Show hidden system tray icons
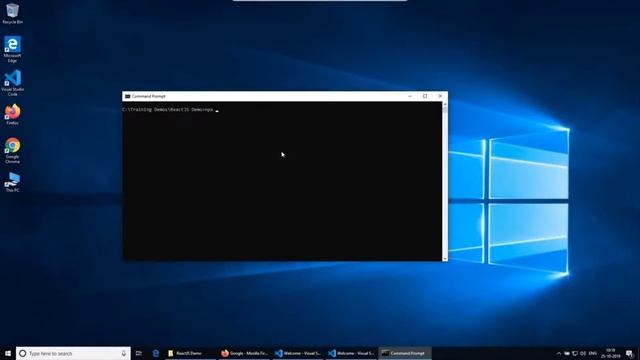 (559, 353)
